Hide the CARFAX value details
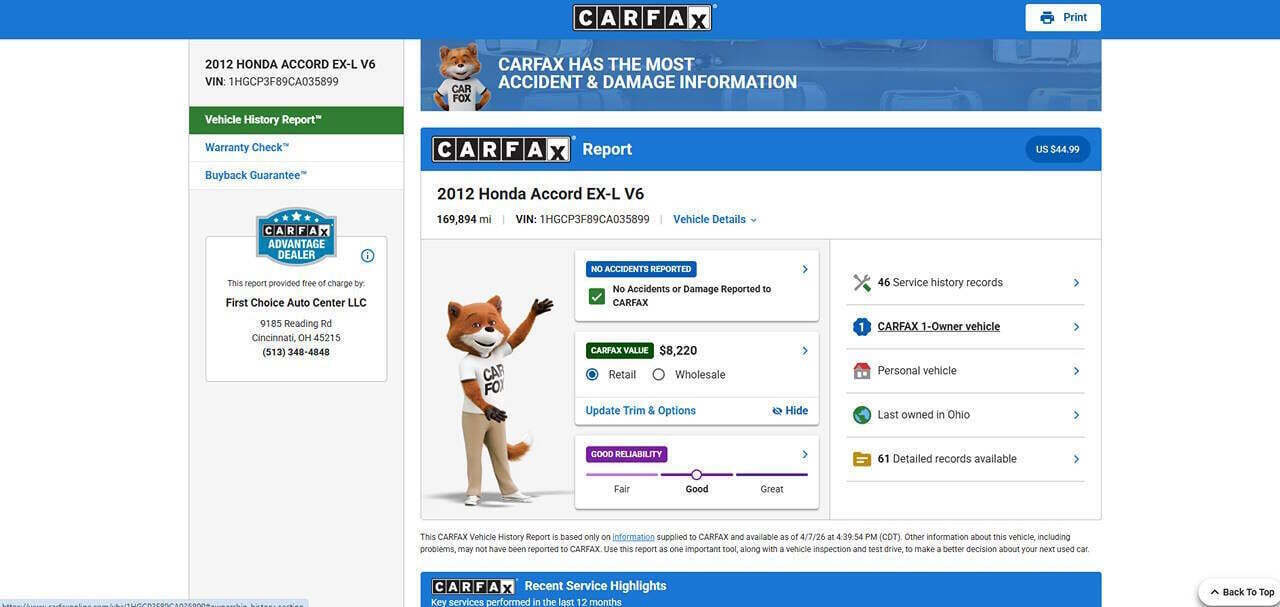 tap(790, 411)
